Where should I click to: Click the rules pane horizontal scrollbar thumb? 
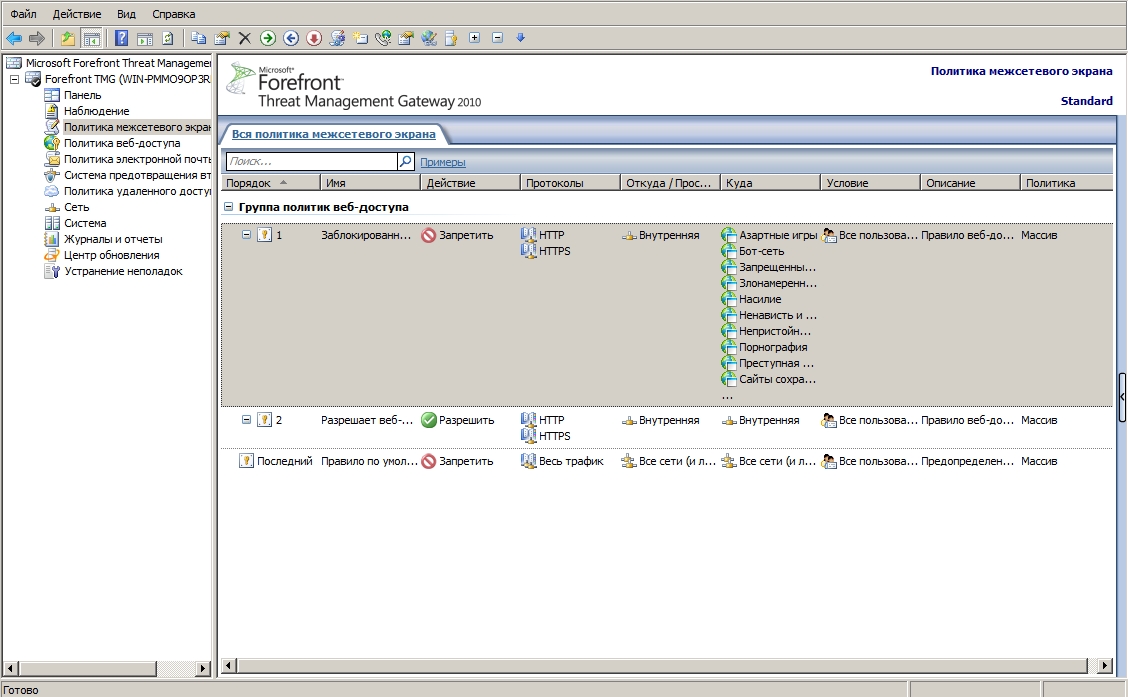(662, 666)
